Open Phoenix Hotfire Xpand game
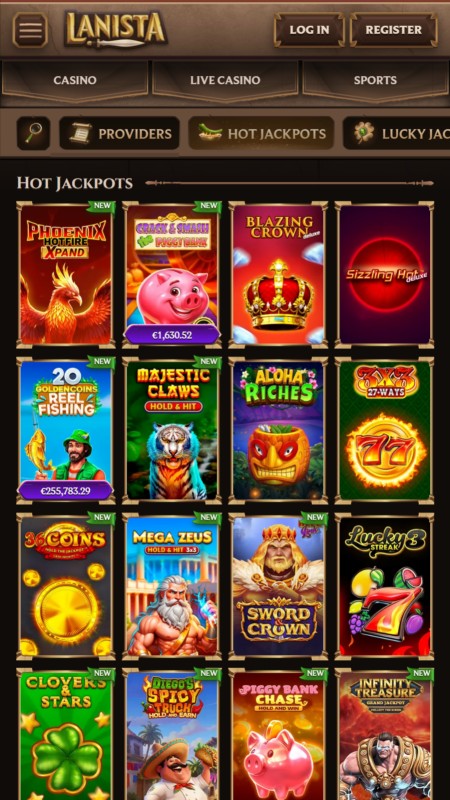 click(66, 274)
